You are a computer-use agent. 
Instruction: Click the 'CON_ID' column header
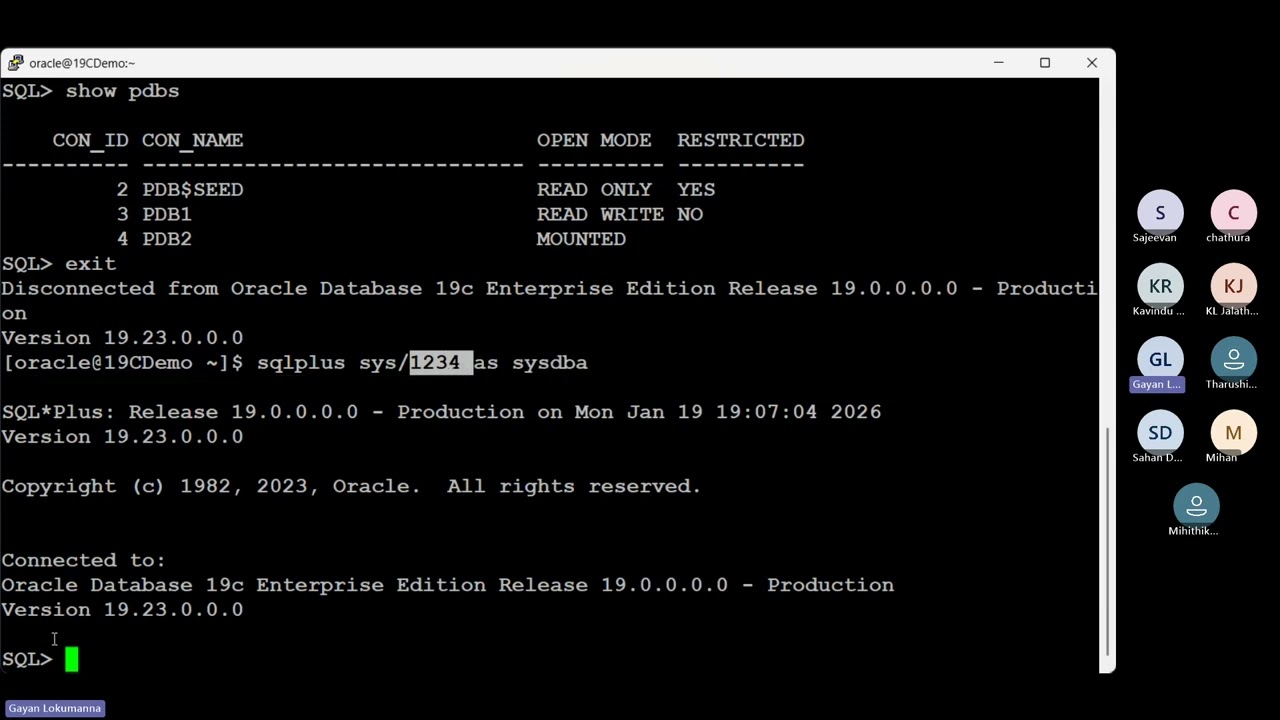(x=90, y=140)
